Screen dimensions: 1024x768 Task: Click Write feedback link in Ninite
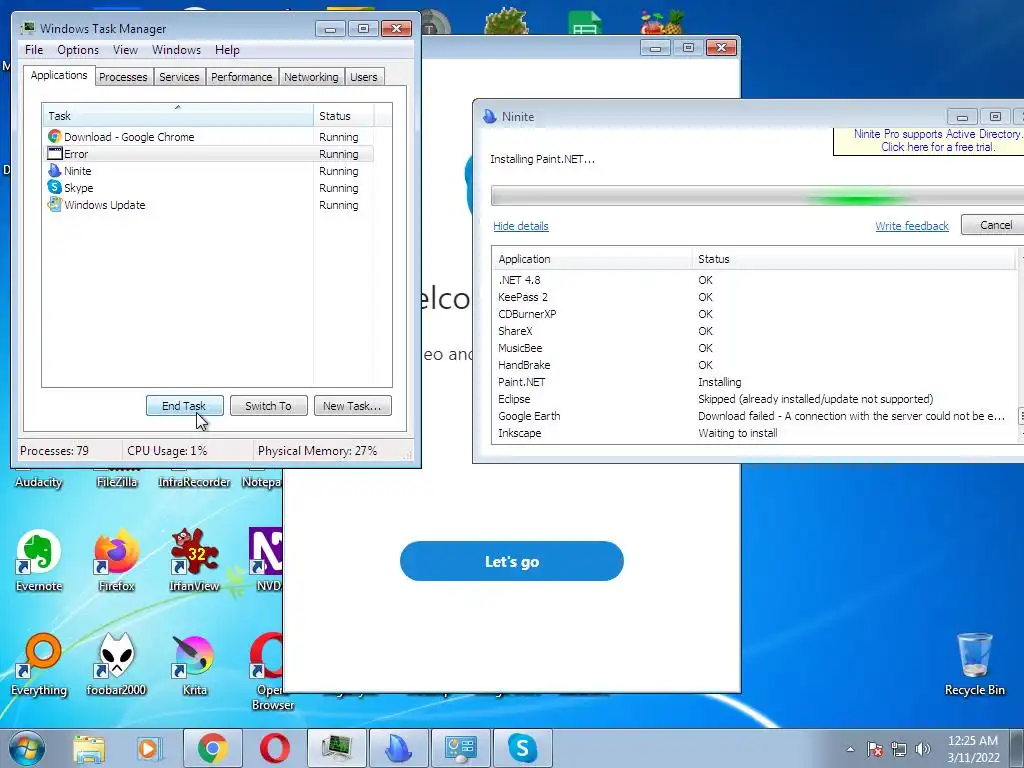pos(912,226)
